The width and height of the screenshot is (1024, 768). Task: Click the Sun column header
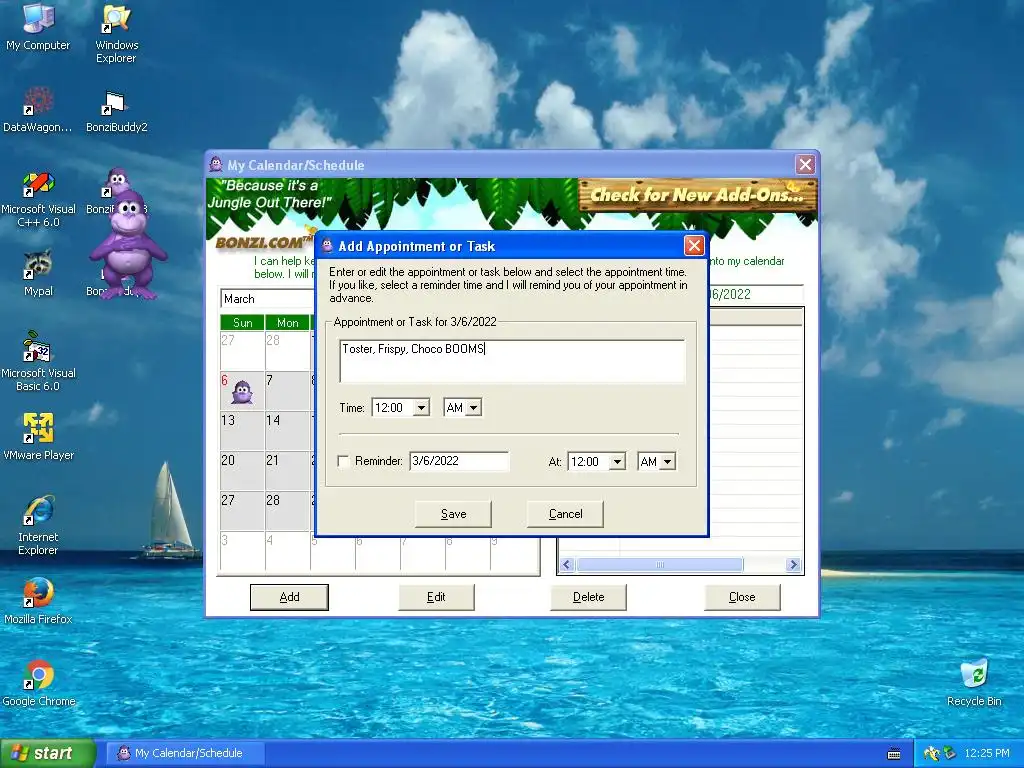click(242, 323)
